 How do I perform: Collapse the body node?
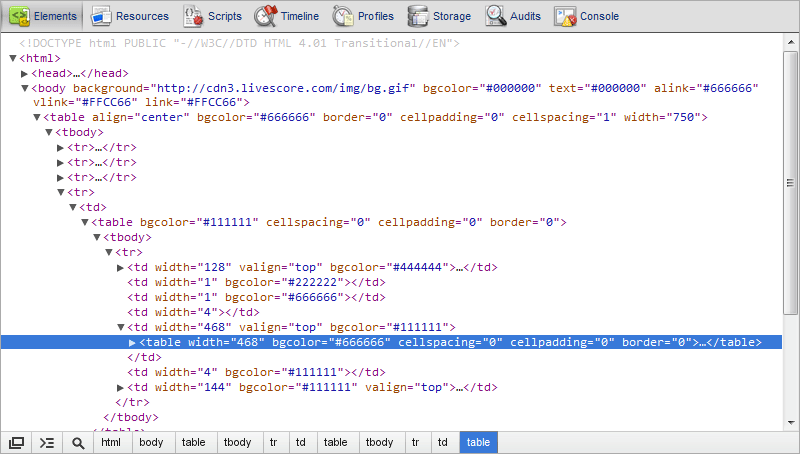click(x=24, y=88)
